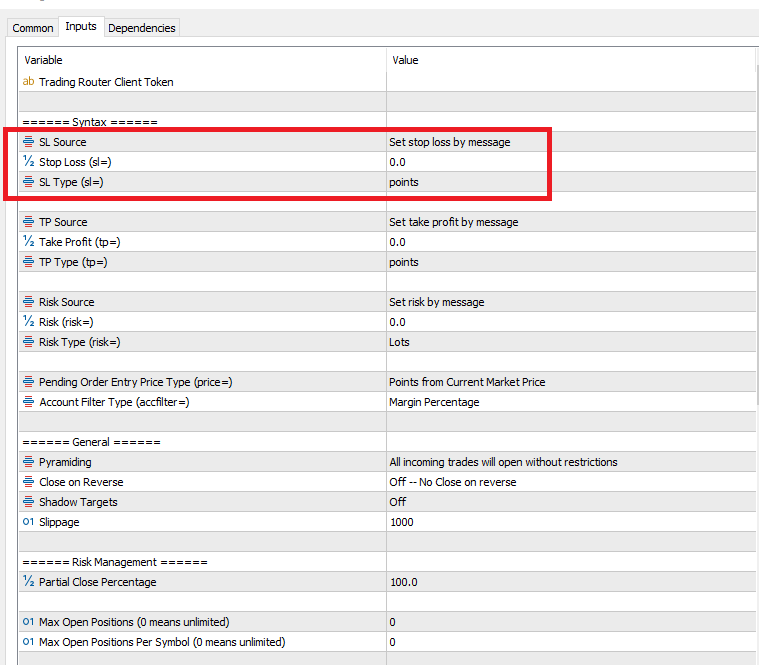The image size is (759, 665).
Task: Open the 'Margin Percentage' filter value
Action: point(571,402)
